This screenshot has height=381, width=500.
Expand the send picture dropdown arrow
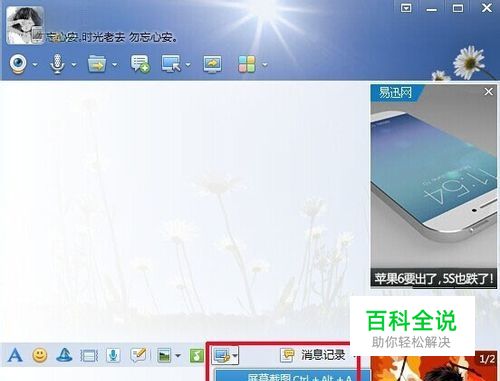(x=178, y=356)
